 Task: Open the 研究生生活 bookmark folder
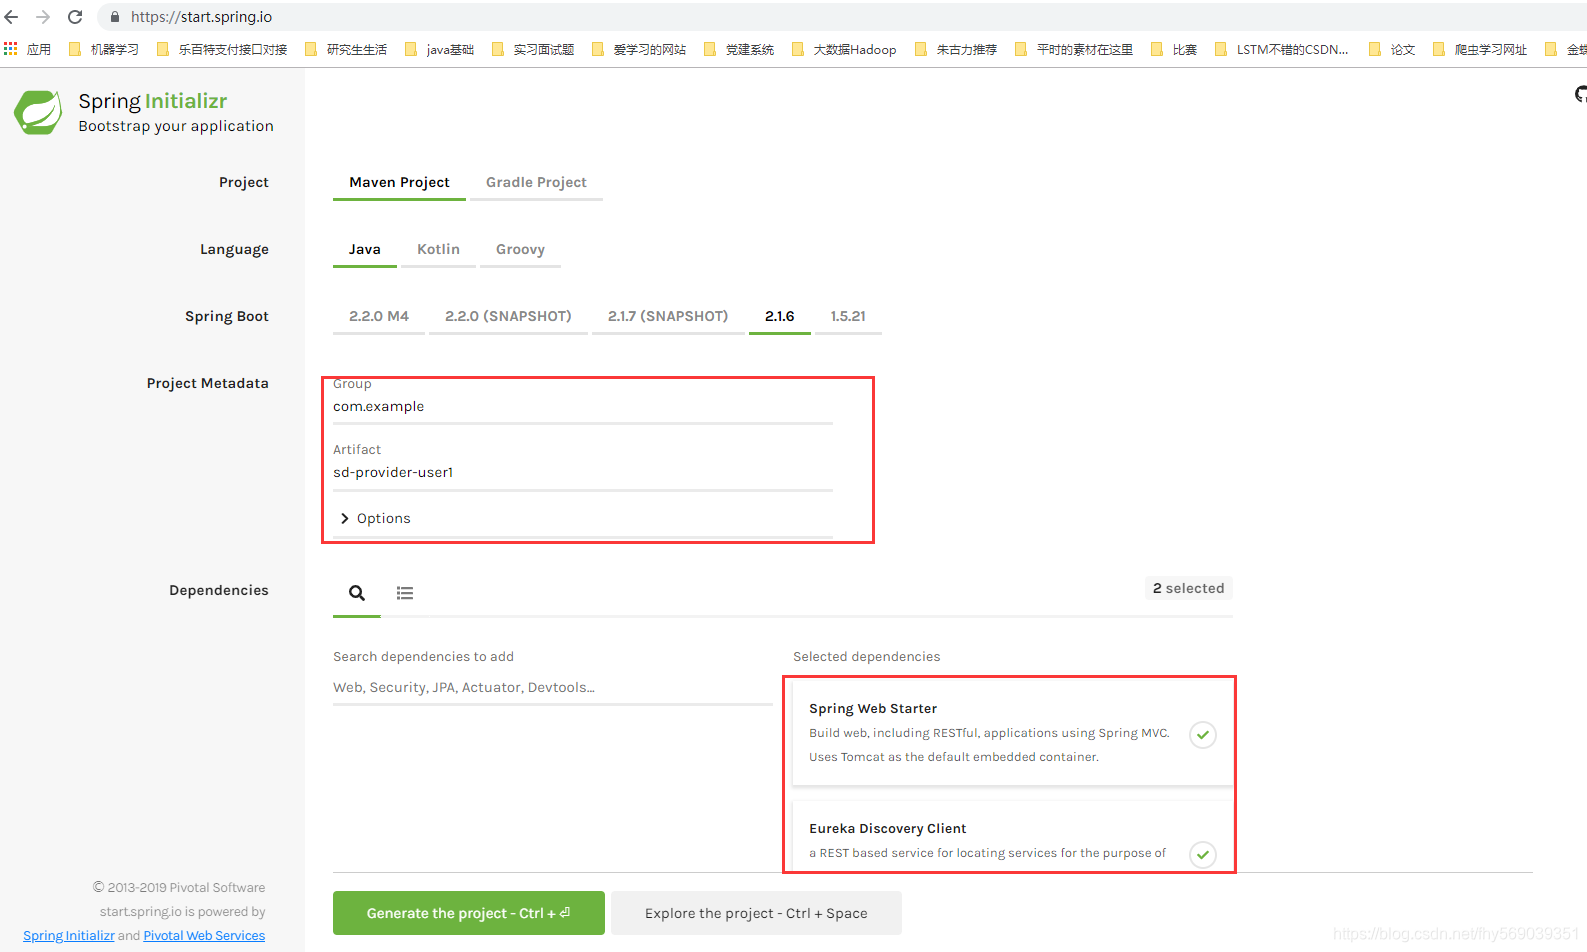tap(347, 49)
